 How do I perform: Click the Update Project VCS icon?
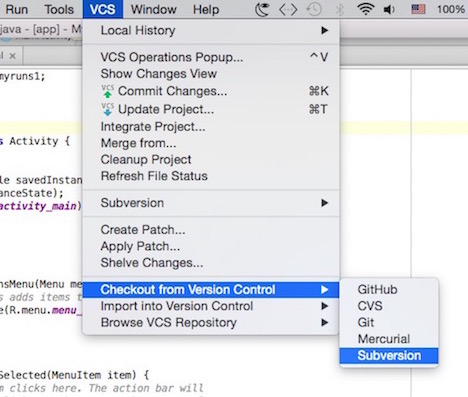[x=107, y=109]
